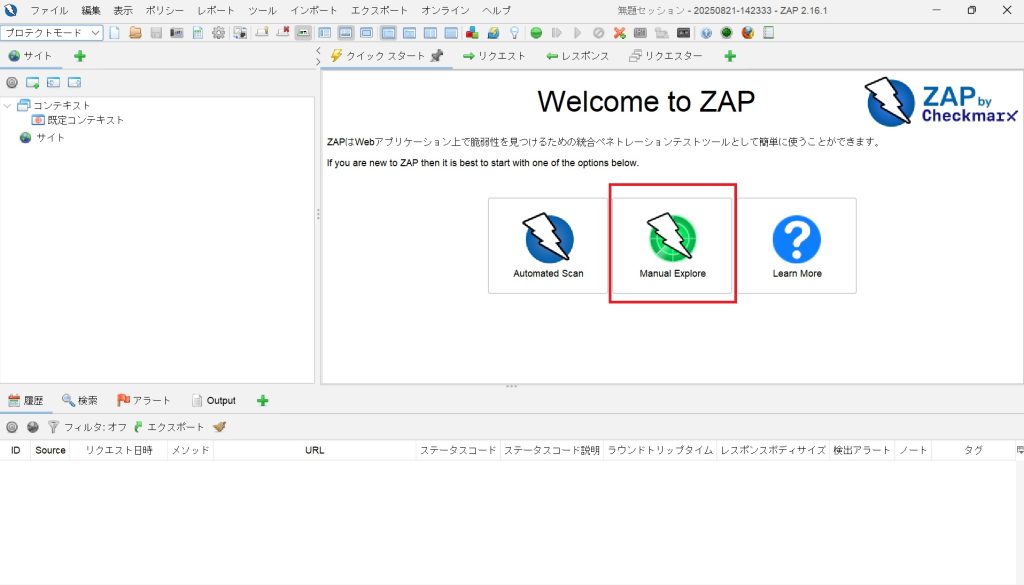Open the Learn More help button
This screenshot has height=585, width=1024.
[797, 246]
